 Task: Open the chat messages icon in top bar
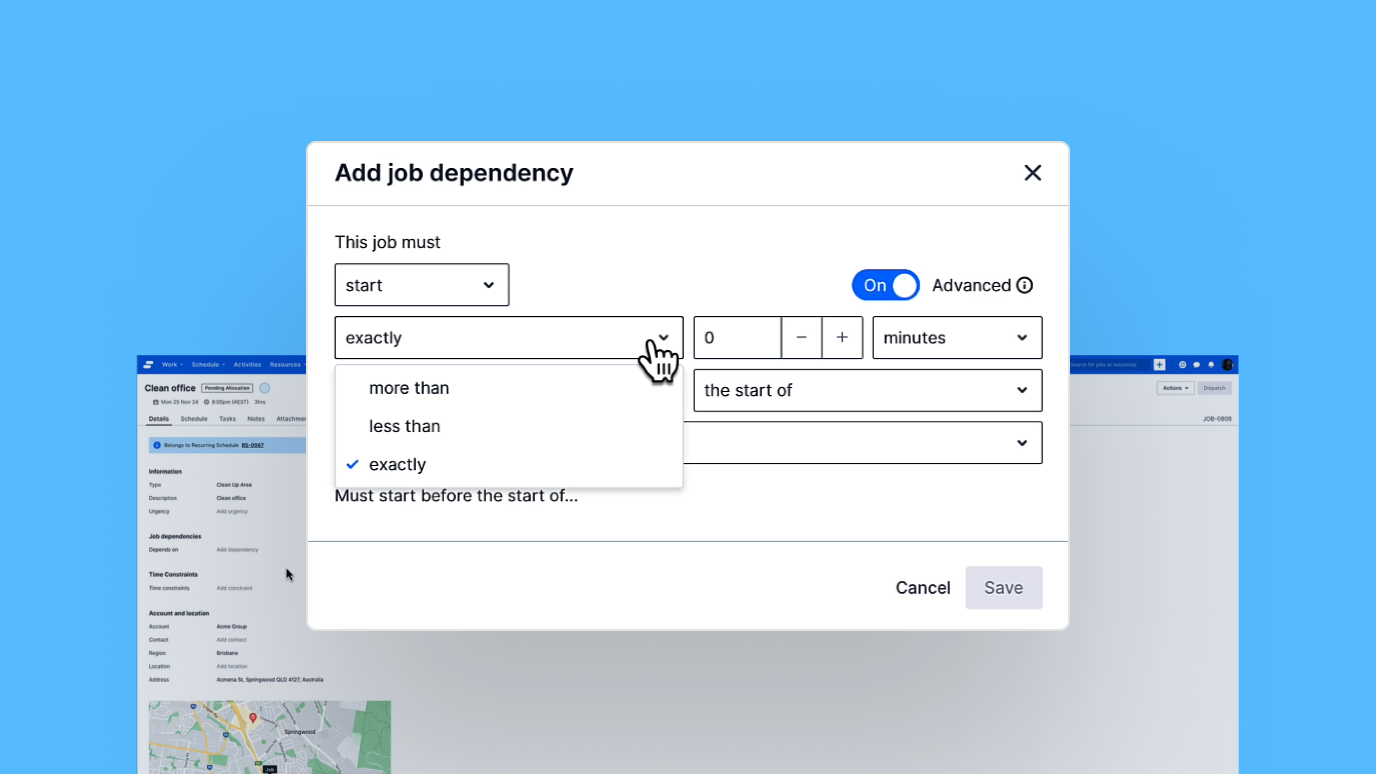click(x=1196, y=364)
